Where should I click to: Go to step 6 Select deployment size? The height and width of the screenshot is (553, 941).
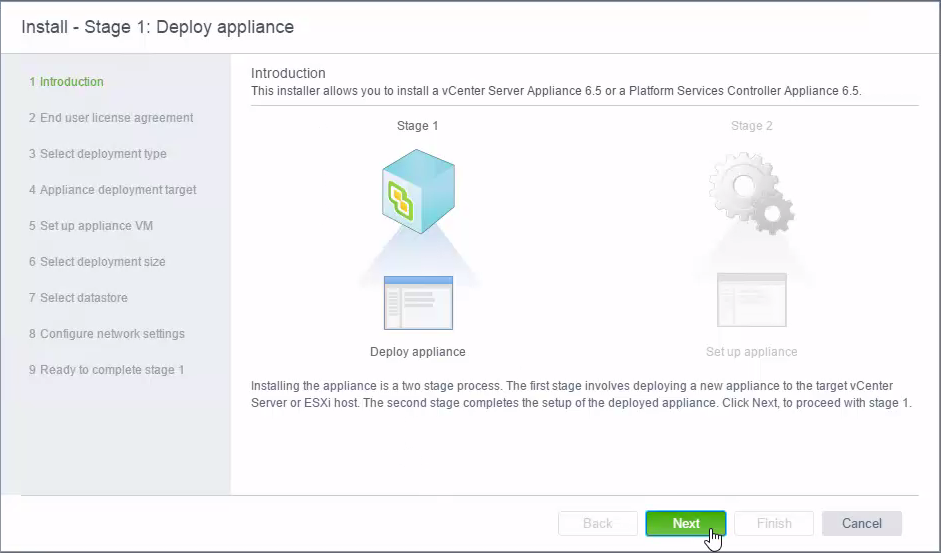click(x=97, y=262)
